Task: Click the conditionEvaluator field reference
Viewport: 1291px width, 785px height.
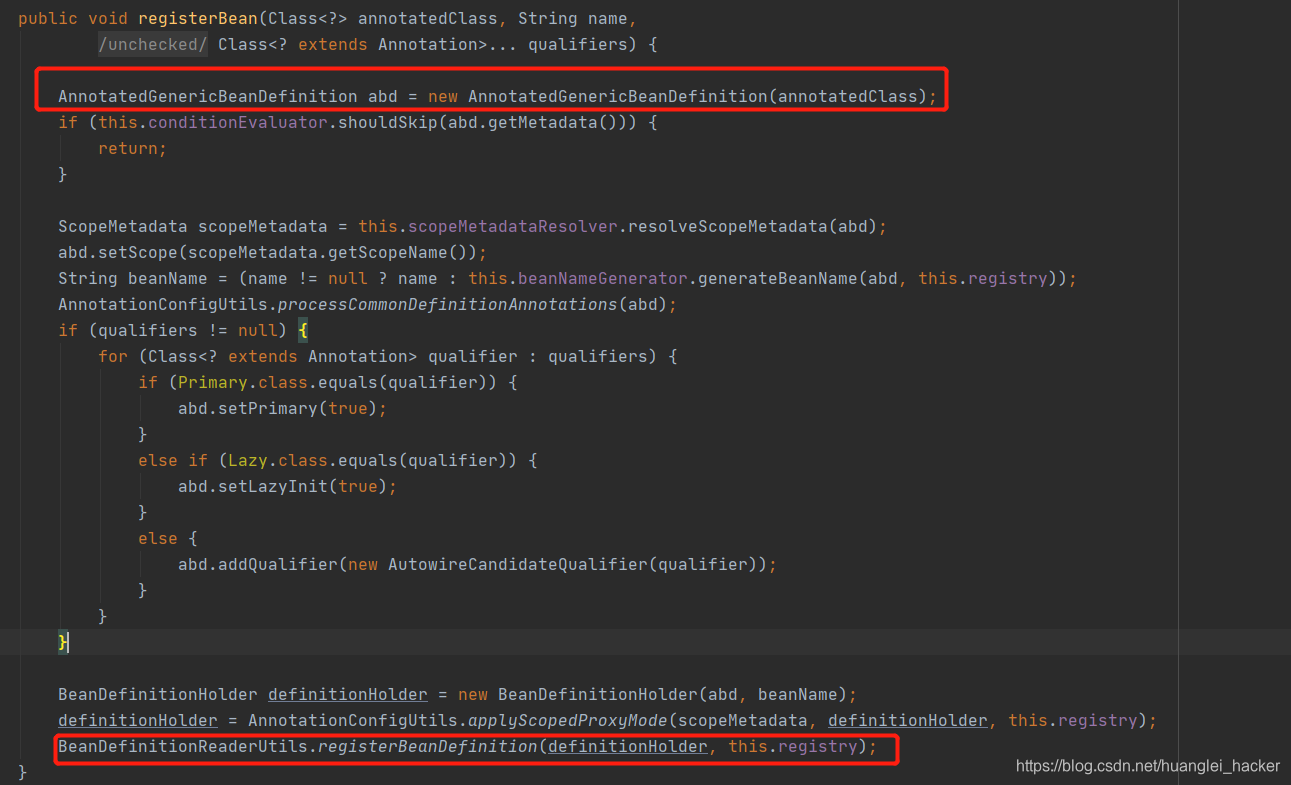Action: click(238, 122)
